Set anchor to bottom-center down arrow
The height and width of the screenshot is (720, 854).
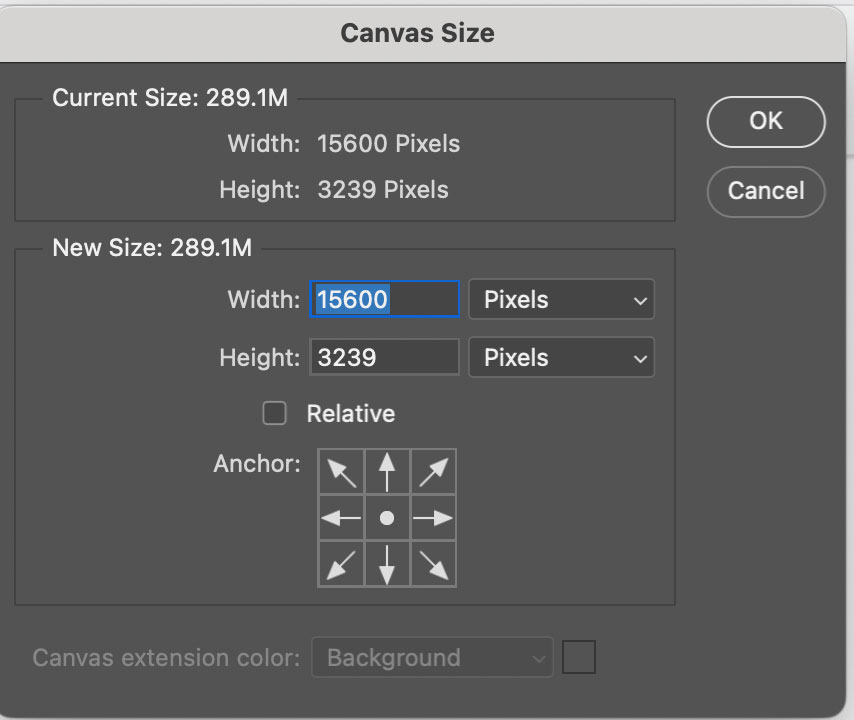[387, 564]
